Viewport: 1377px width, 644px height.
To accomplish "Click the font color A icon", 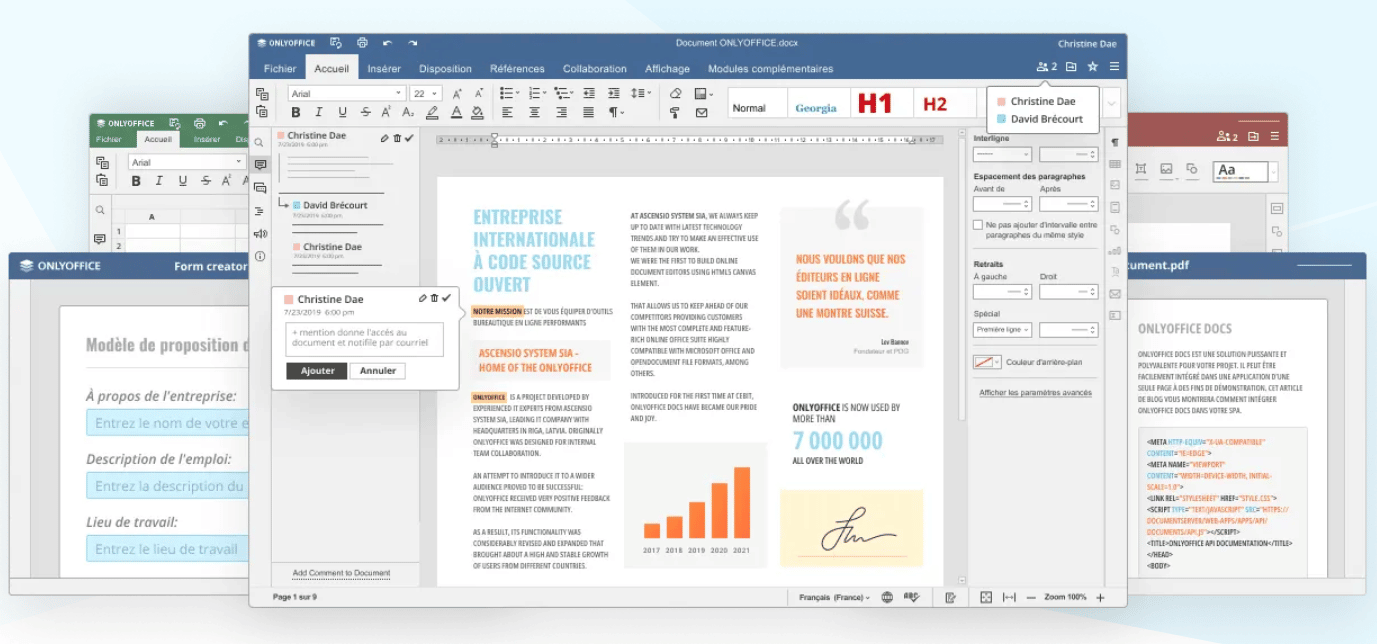I will tap(456, 113).
